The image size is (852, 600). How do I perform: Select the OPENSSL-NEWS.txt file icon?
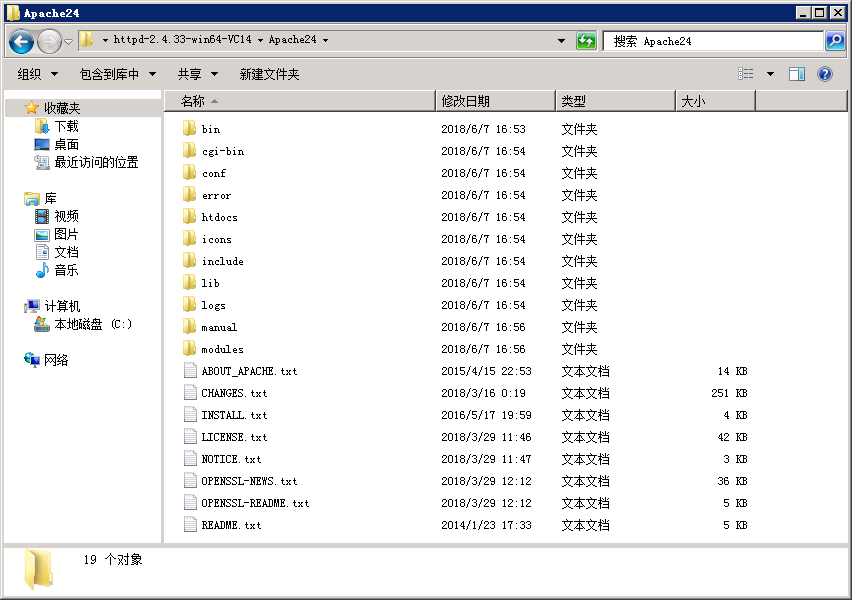point(190,480)
